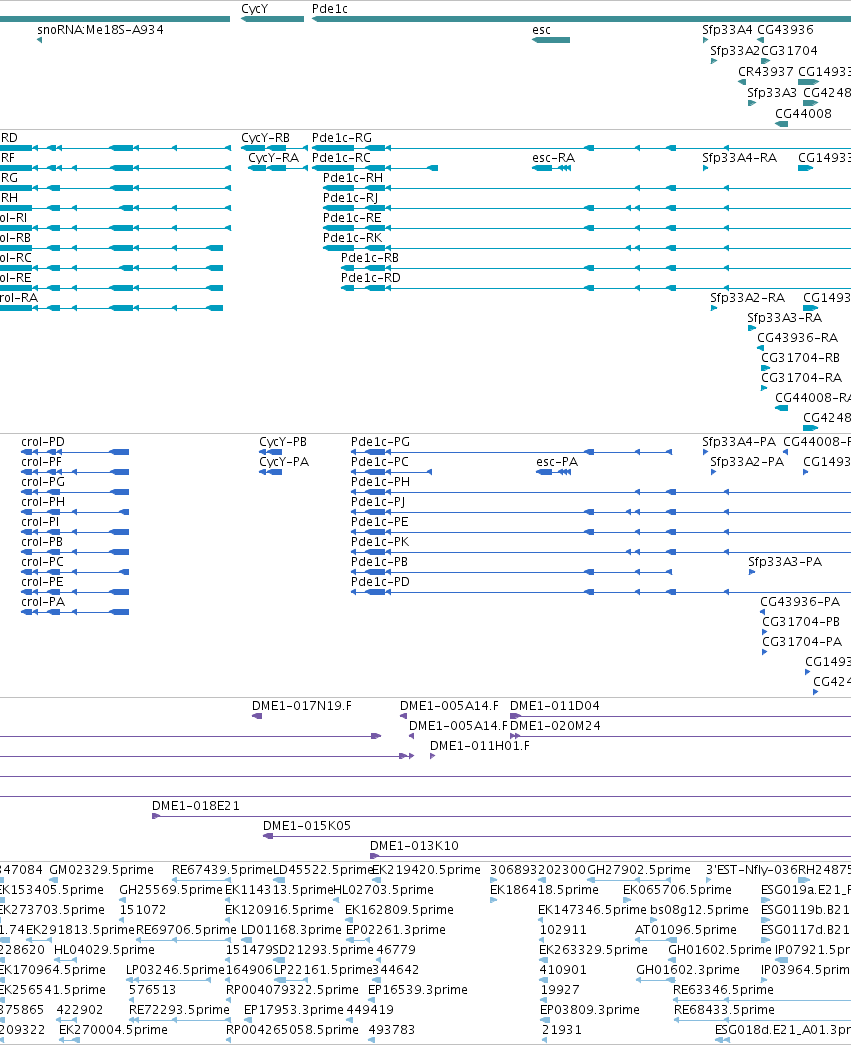Open the CG43936-RA transcript label
This screenshot has width=851, height=1045.
click(x=797, y=337)
